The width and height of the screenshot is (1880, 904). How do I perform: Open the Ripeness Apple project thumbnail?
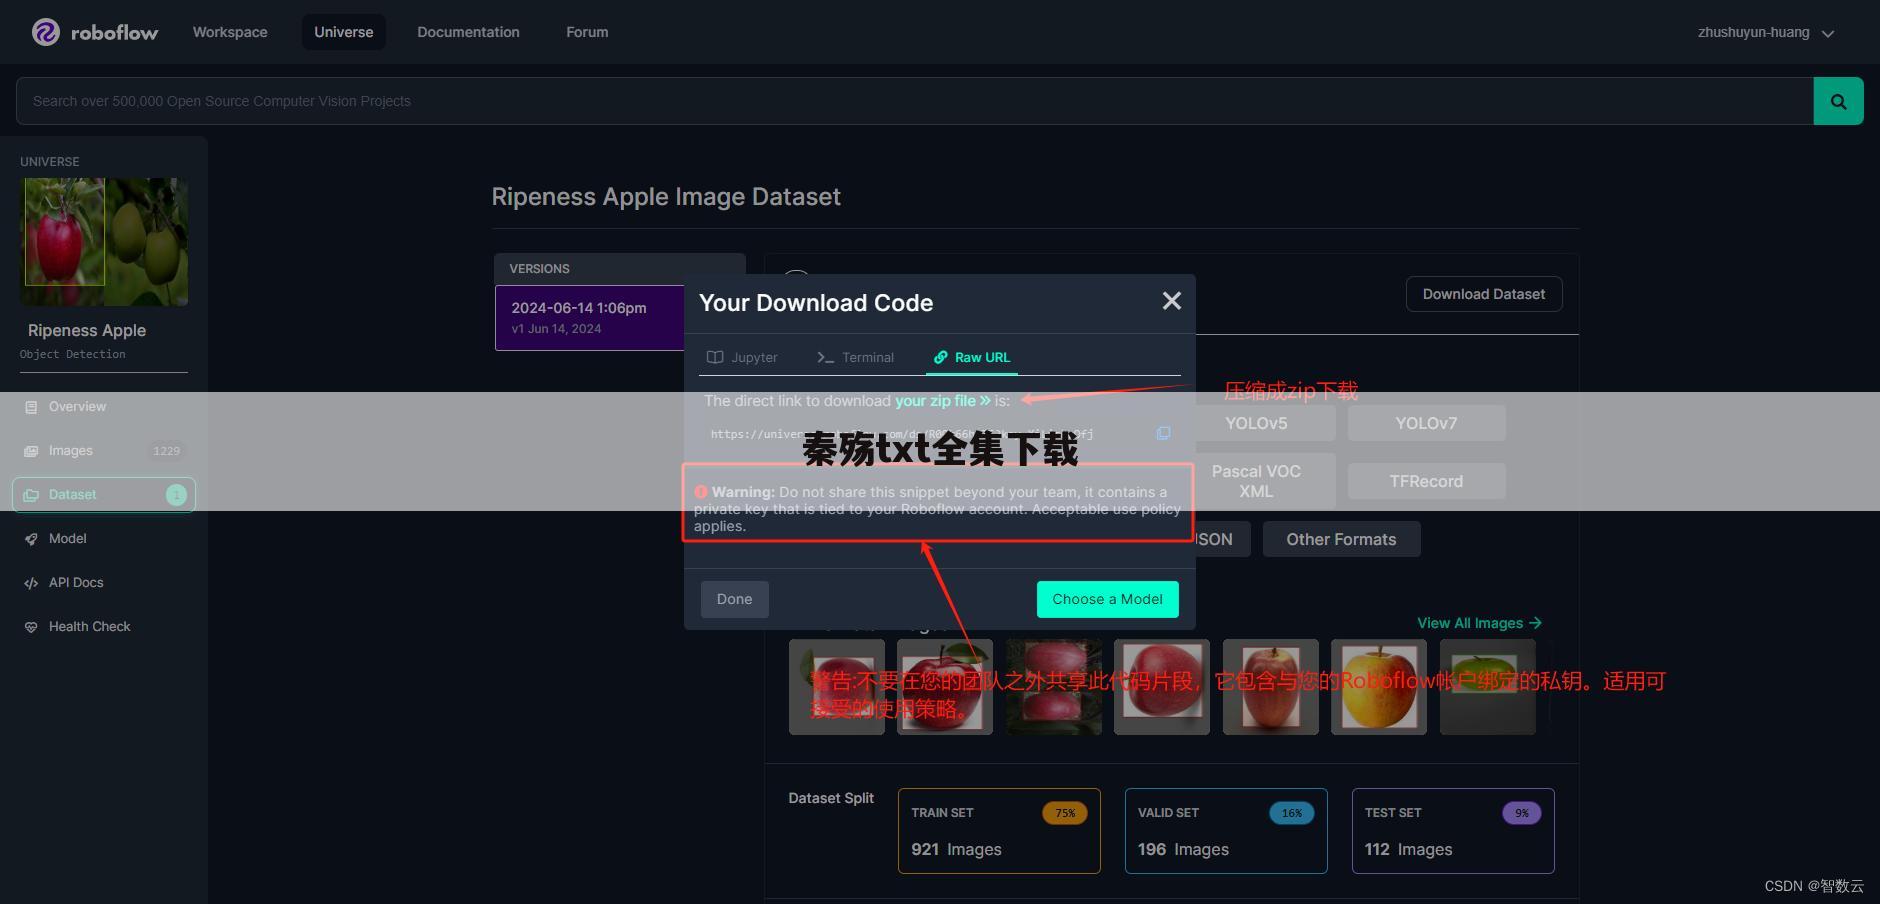pyautogui.click(x=104, y=242)
